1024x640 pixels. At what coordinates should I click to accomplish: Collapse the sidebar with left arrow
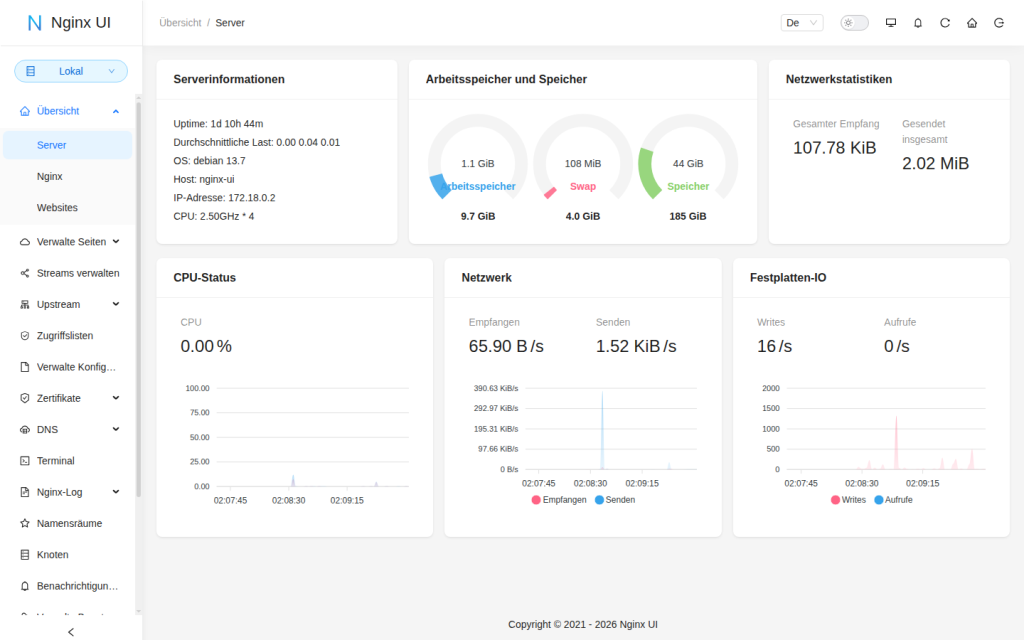[71, 632]
